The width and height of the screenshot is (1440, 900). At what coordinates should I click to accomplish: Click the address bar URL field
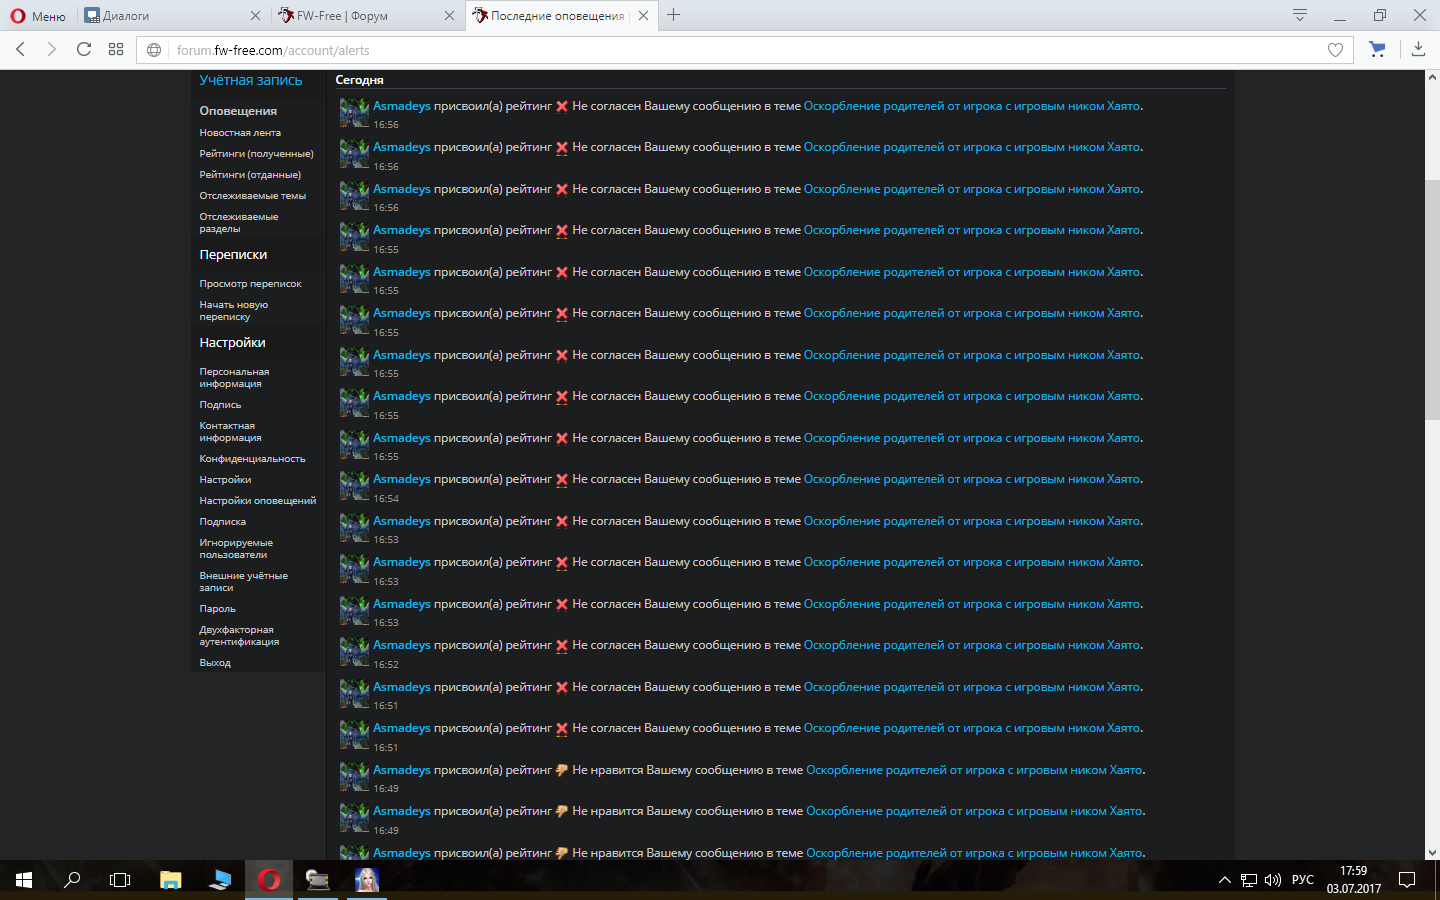[700, 50]
